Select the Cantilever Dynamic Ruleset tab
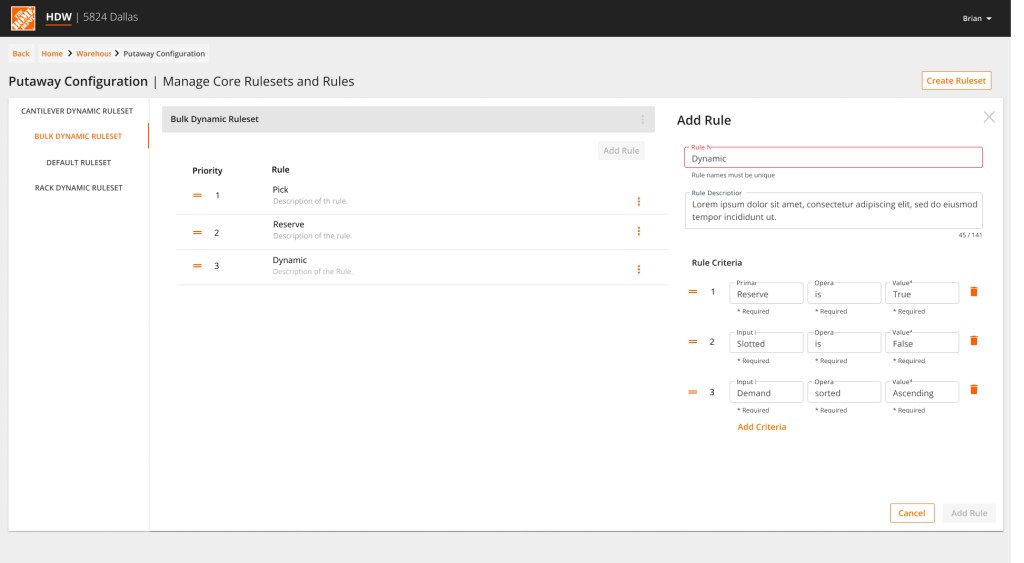1024x563 pixels. [x=77, y=111]
